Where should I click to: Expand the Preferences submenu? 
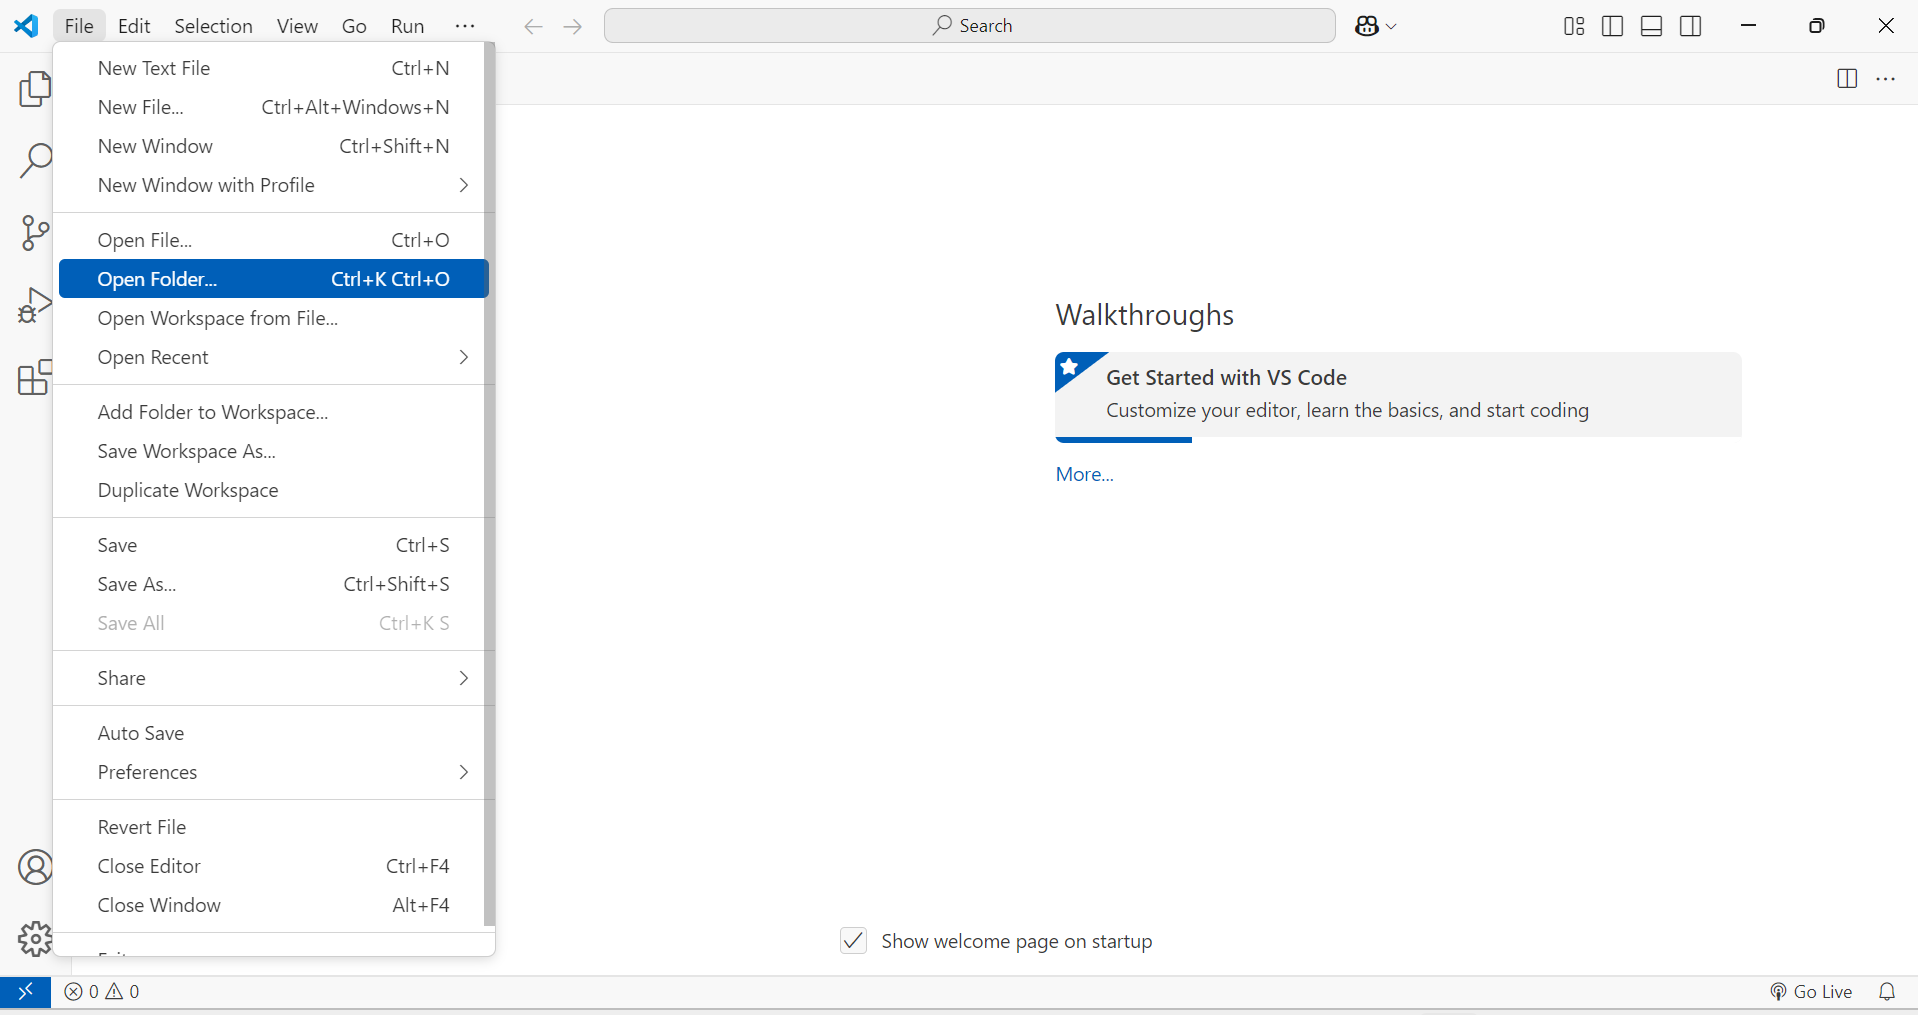click(x=463, y=772)
